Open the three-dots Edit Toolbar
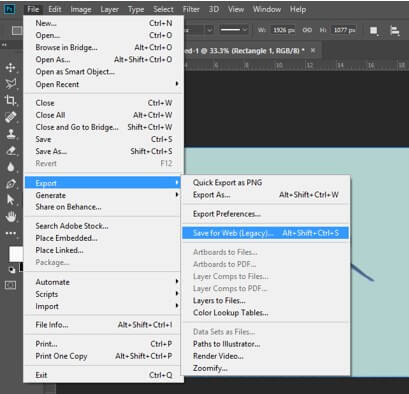 click(x=11, y=233)
